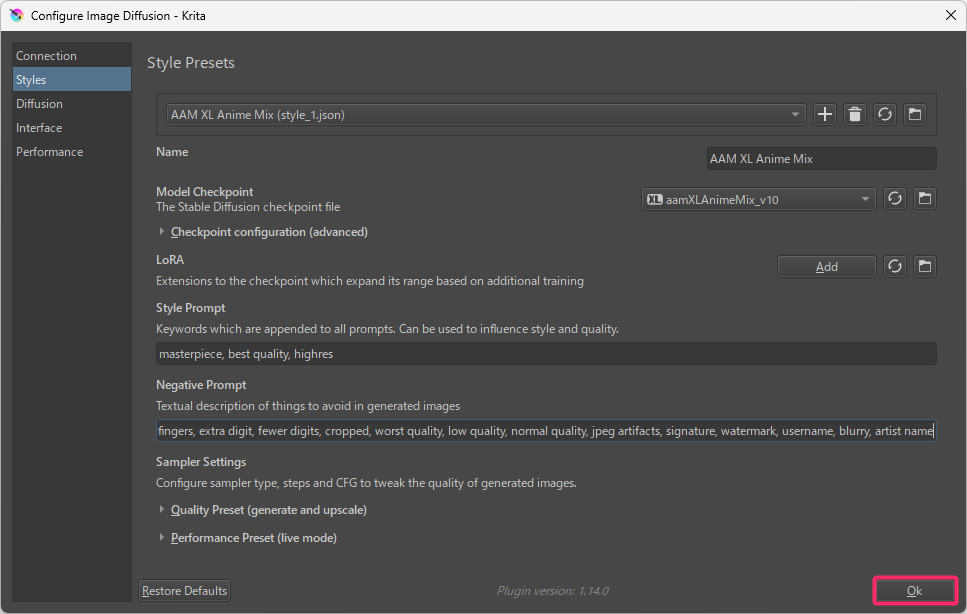Open the AAM XL Anime Mix style dropdown
Image resolution: width=967 pixels, height=614 pixels.
coord(486,115)
